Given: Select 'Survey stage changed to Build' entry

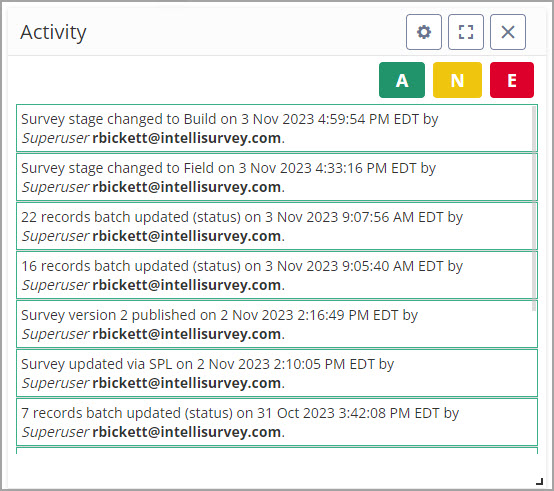Looking at the screenshot, I should point(277,128).
